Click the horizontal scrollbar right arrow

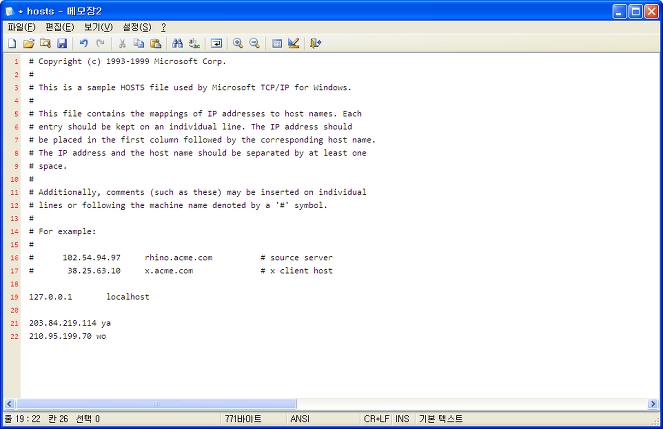pos(653,404)
